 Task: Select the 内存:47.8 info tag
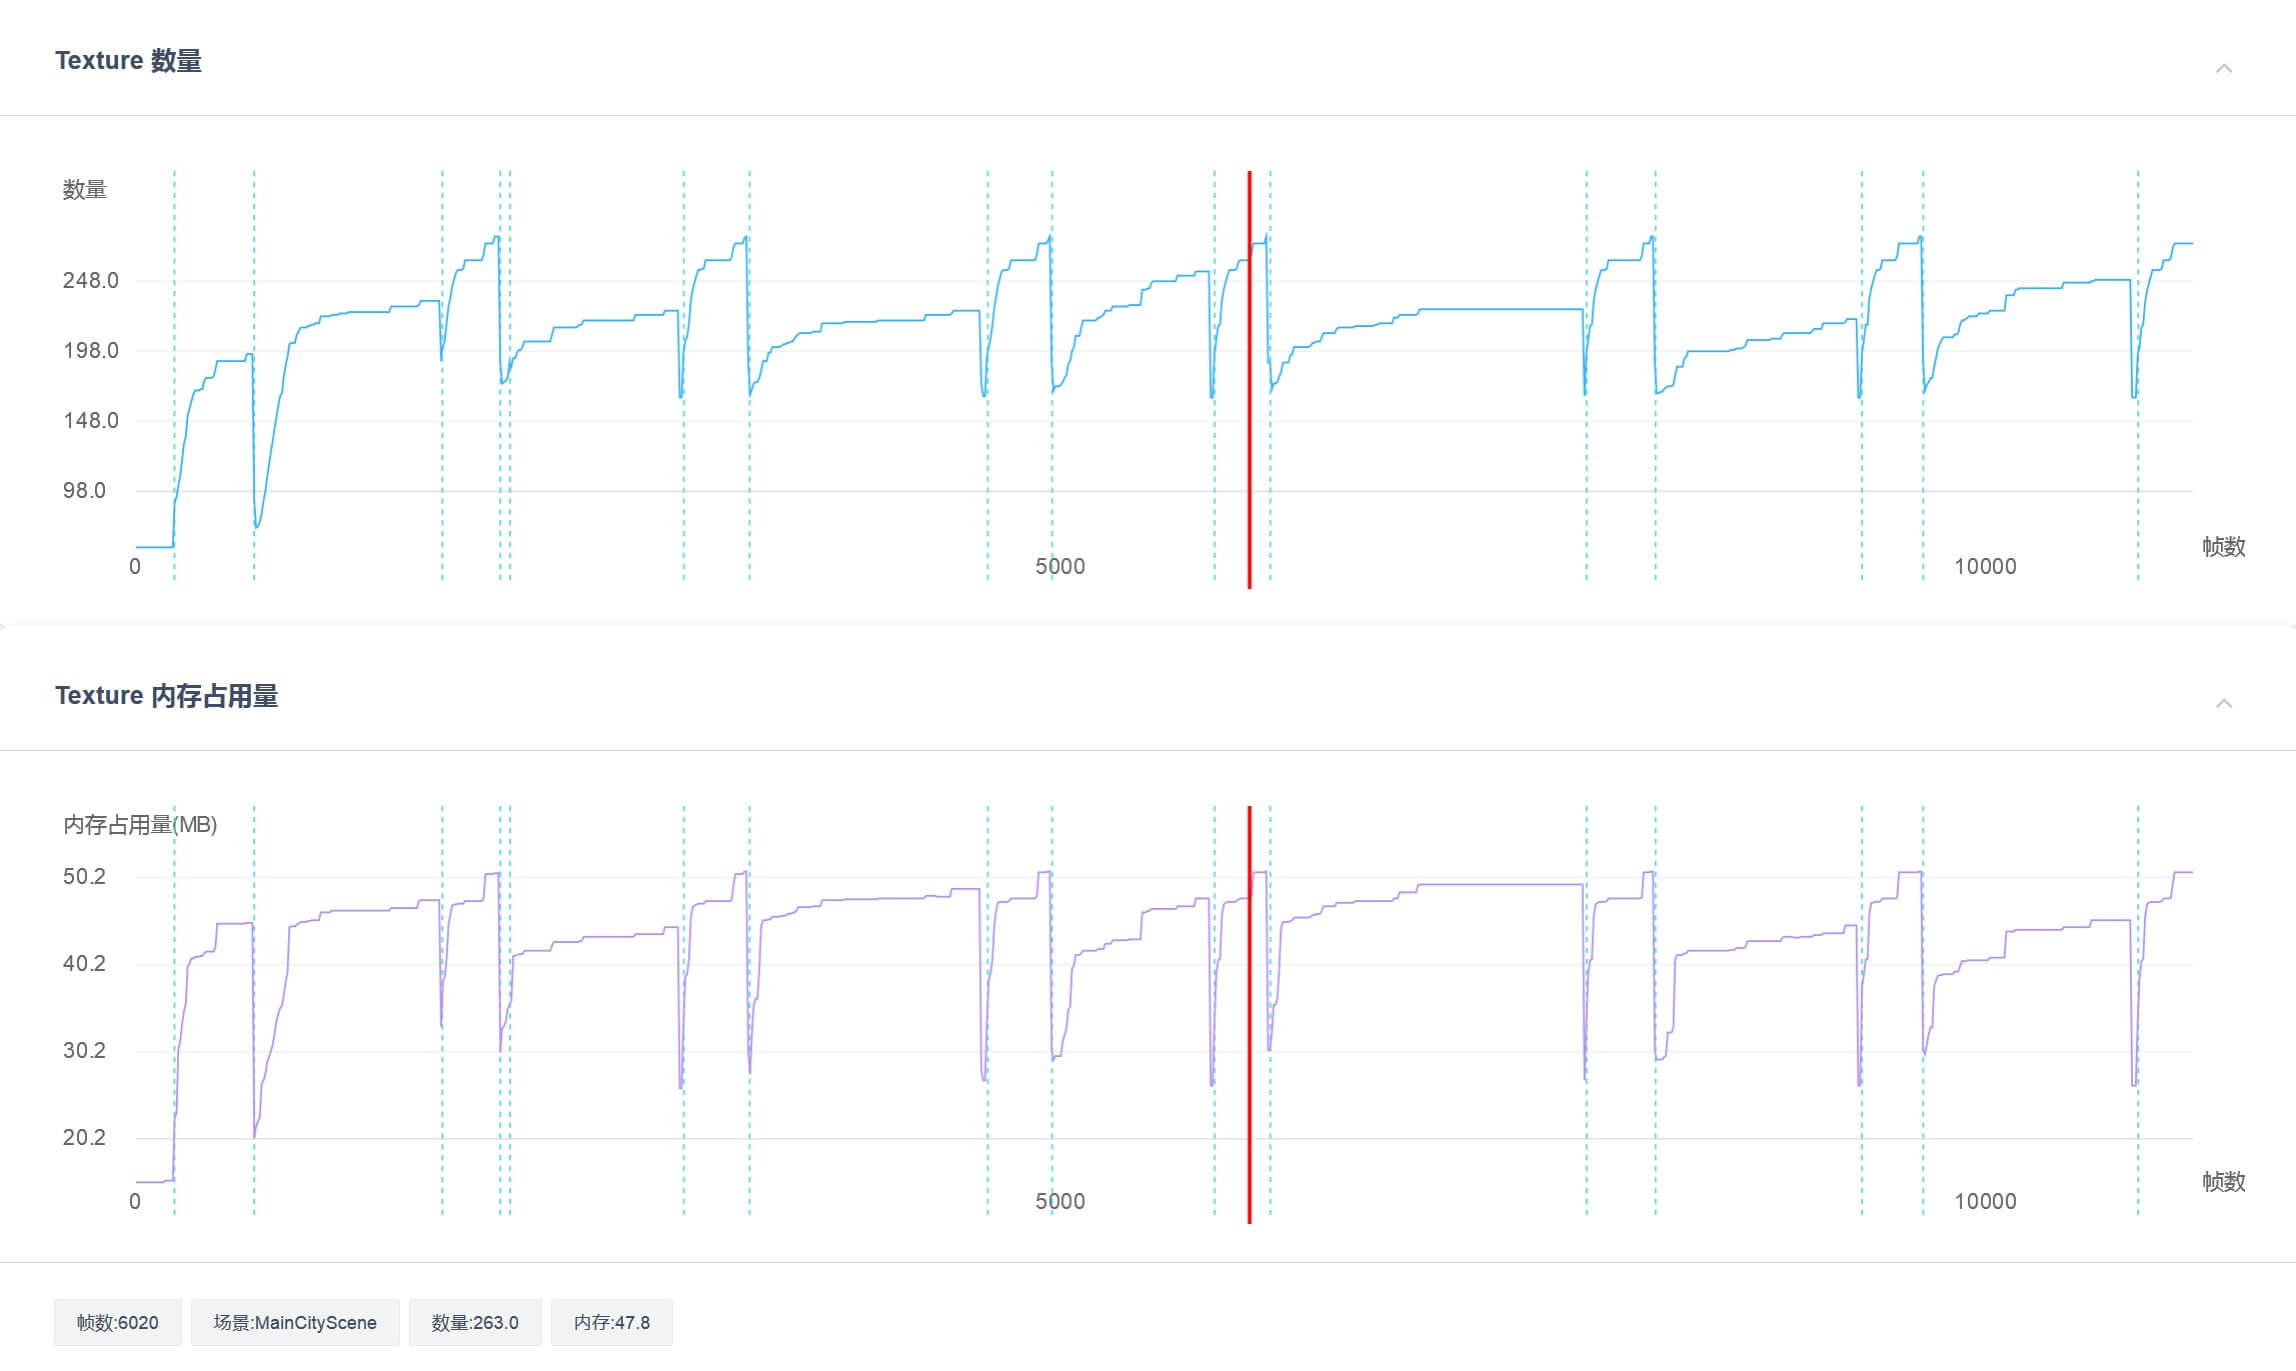point(611,1322)
